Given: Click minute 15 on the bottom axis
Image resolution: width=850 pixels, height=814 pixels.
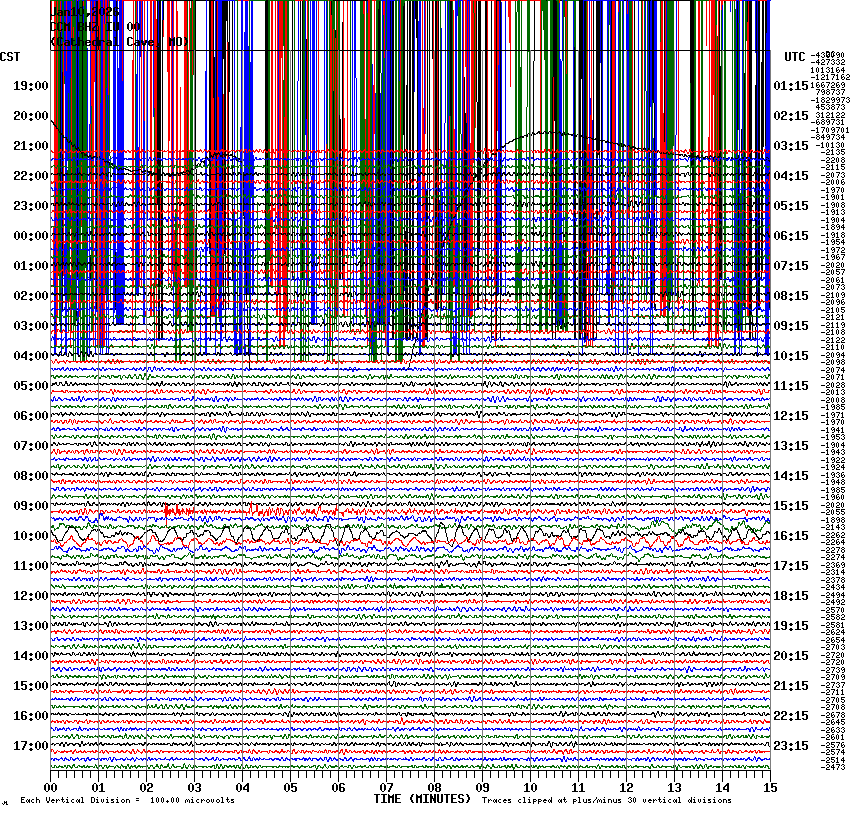Looking at the screenshot, I should point(768,788).
